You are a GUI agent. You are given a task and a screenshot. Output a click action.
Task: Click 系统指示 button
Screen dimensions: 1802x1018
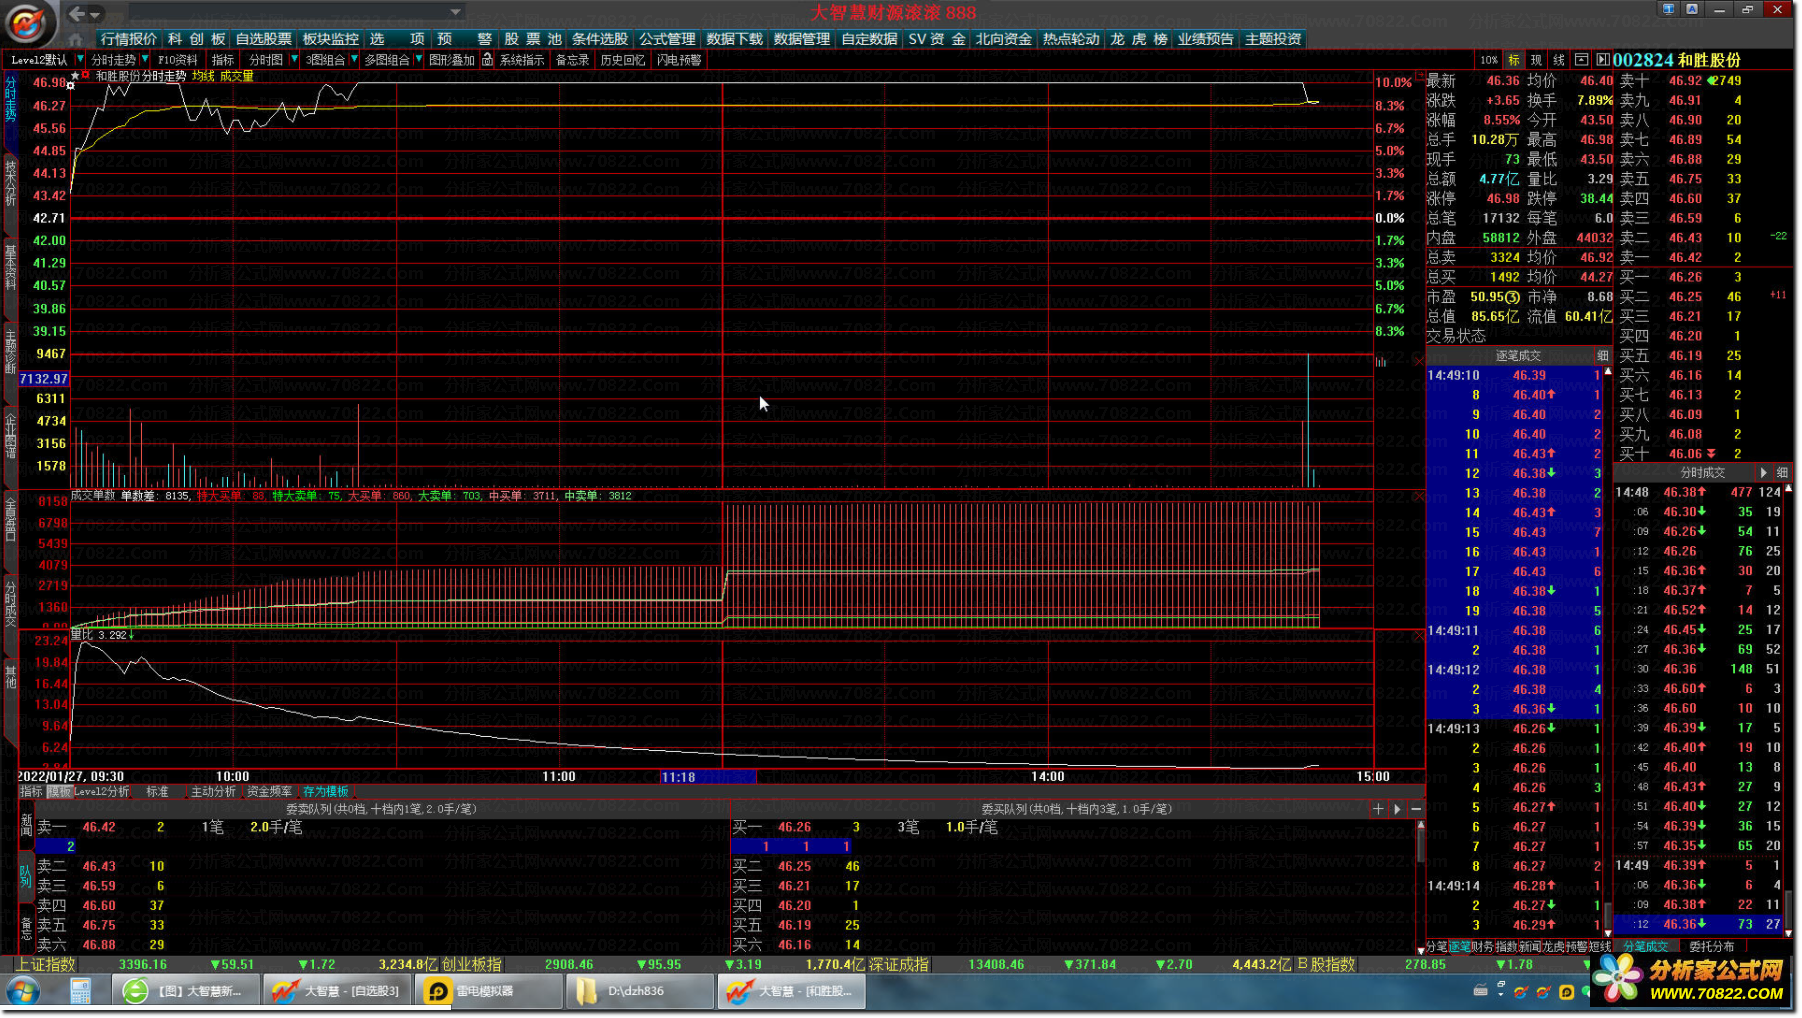point(522,60)
